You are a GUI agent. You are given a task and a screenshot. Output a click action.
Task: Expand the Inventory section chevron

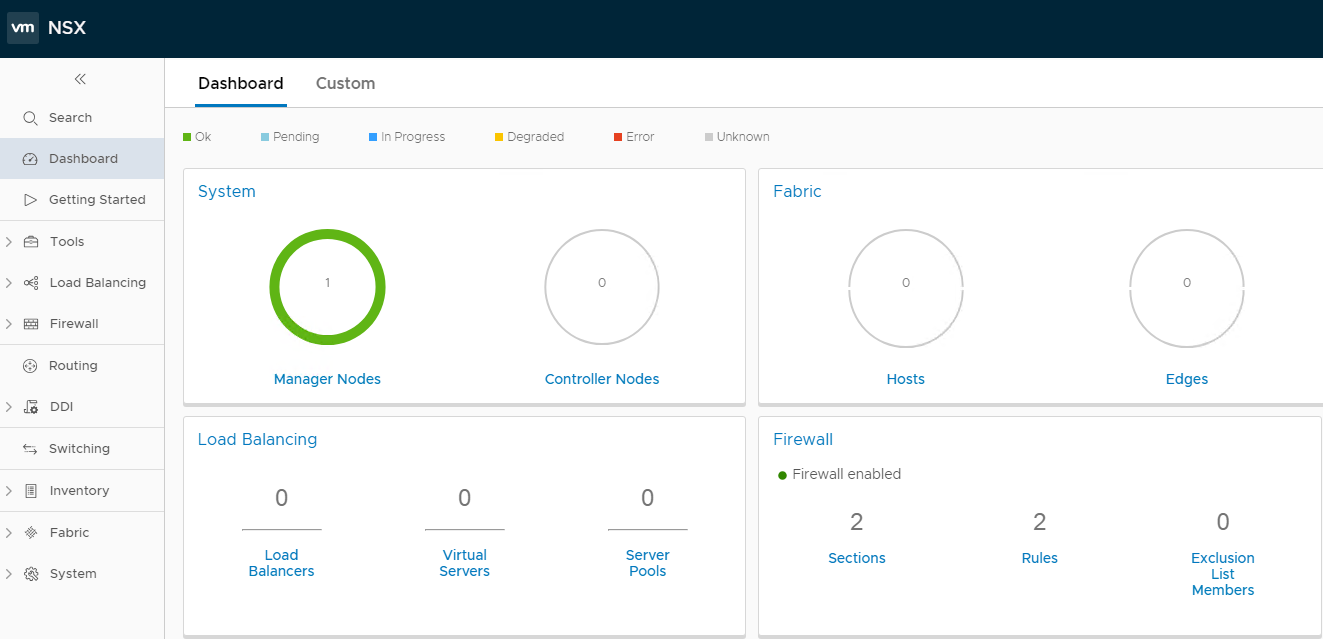pyautogui.click(x=9, y=491)
